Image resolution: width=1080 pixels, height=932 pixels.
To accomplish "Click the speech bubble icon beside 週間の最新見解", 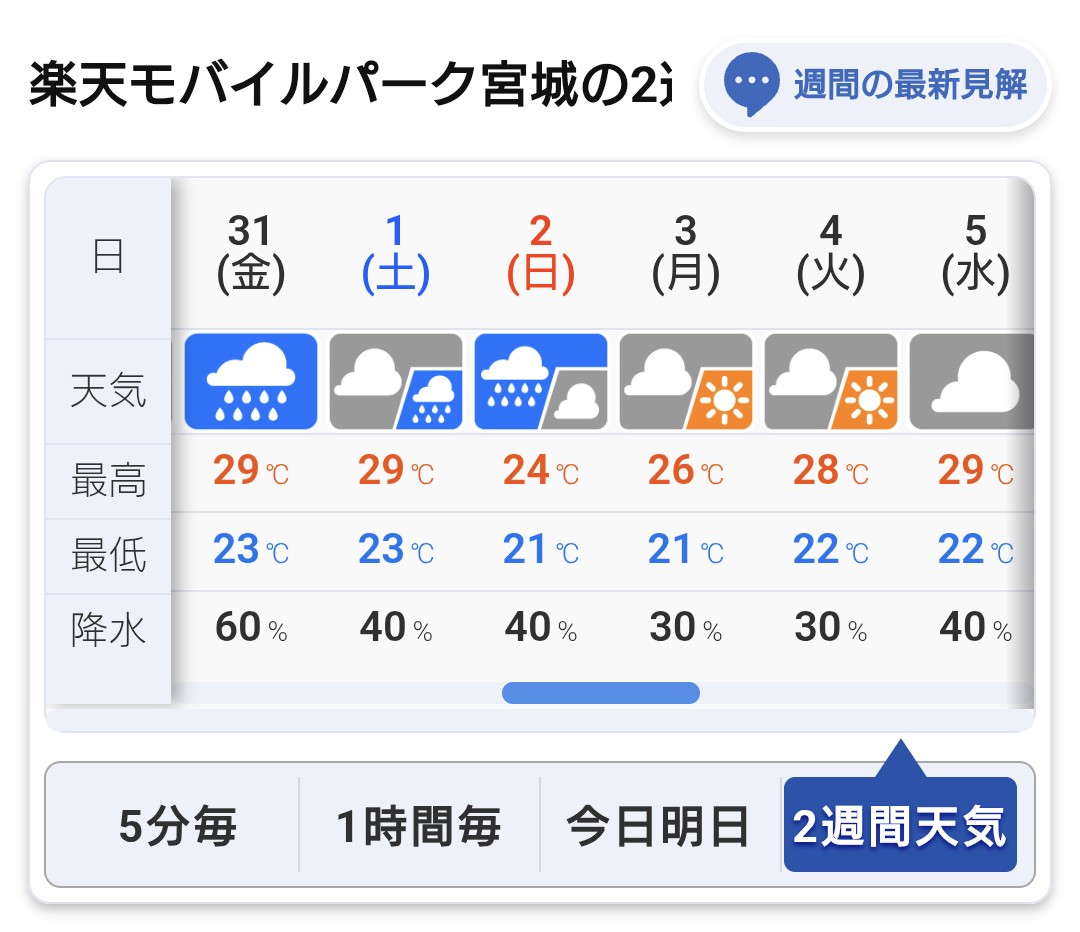I will [751, 84].
